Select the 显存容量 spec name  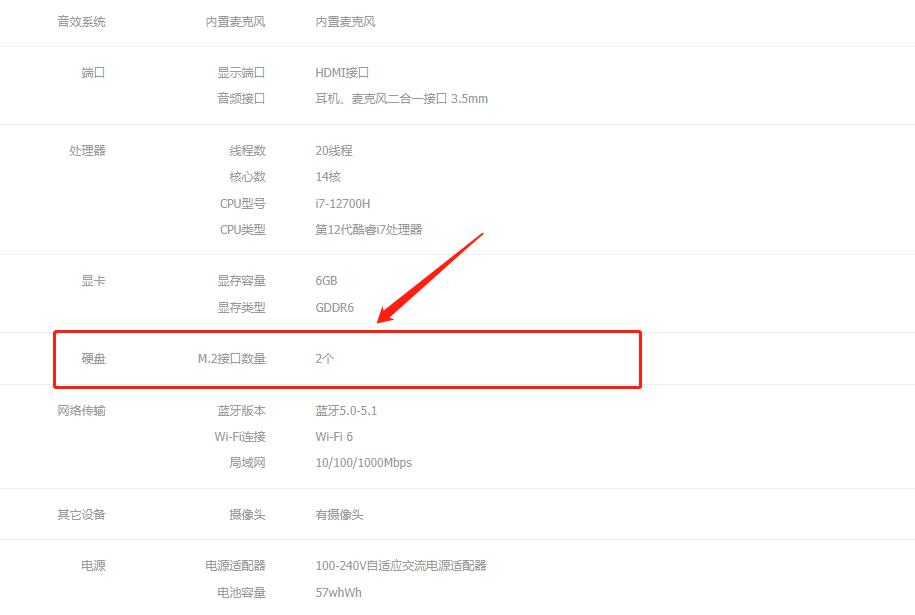(x=241, y=280)
